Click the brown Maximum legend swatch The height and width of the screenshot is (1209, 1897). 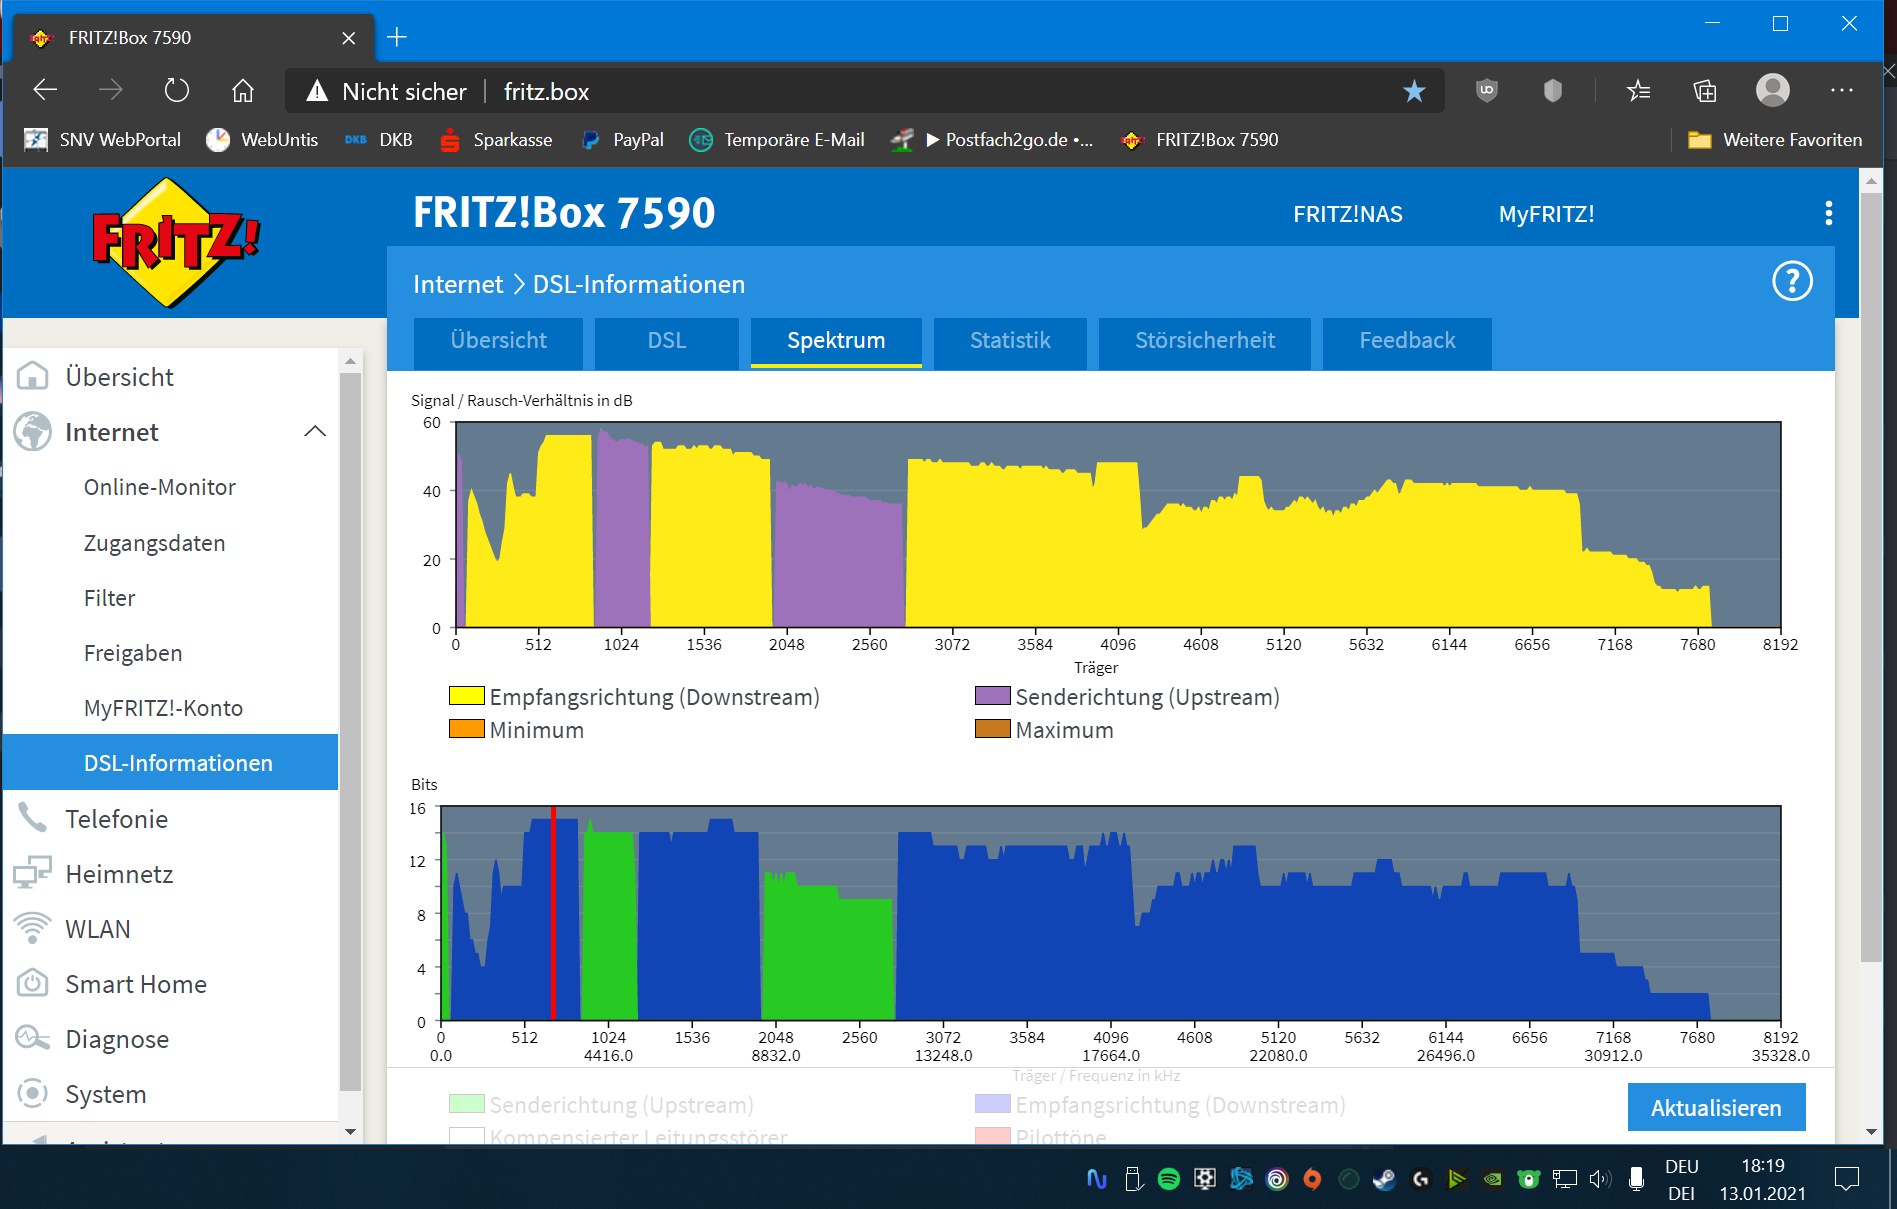[993, 729]
